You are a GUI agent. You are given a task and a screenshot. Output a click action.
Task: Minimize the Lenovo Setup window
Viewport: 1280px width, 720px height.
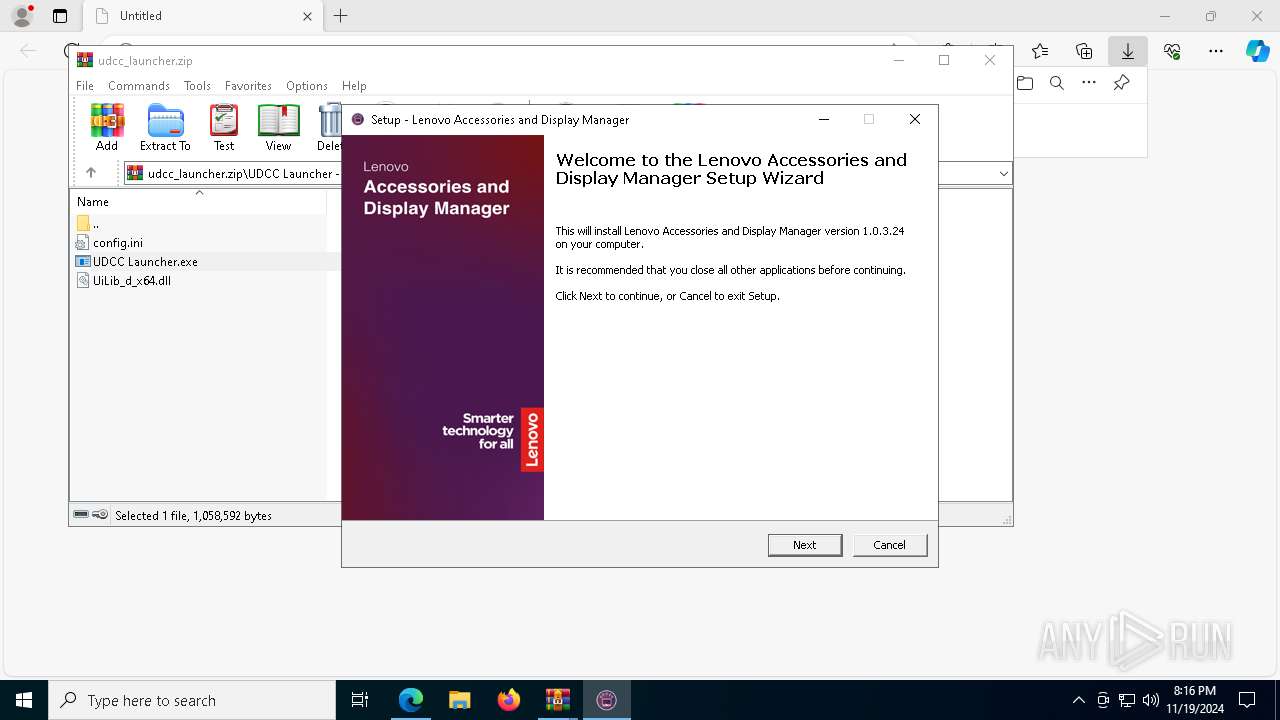point(824,119)
